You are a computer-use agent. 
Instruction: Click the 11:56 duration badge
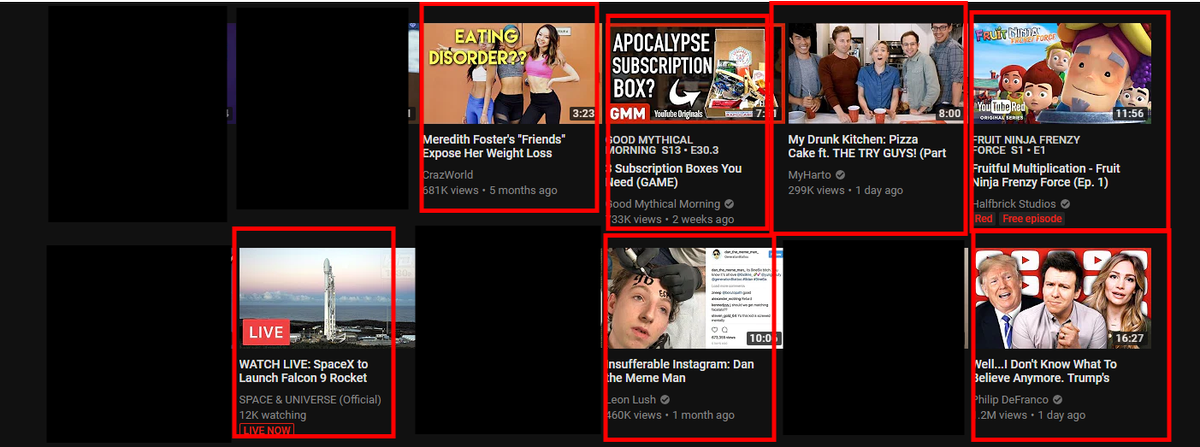click(1128, 114)
